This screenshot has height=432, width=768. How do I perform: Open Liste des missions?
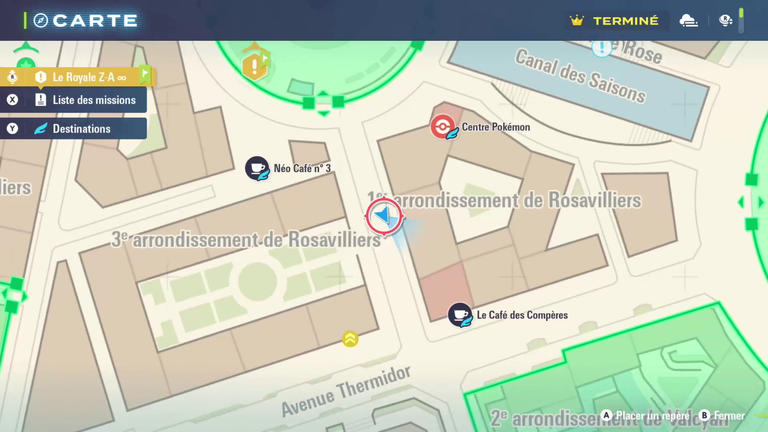point(73,100)
